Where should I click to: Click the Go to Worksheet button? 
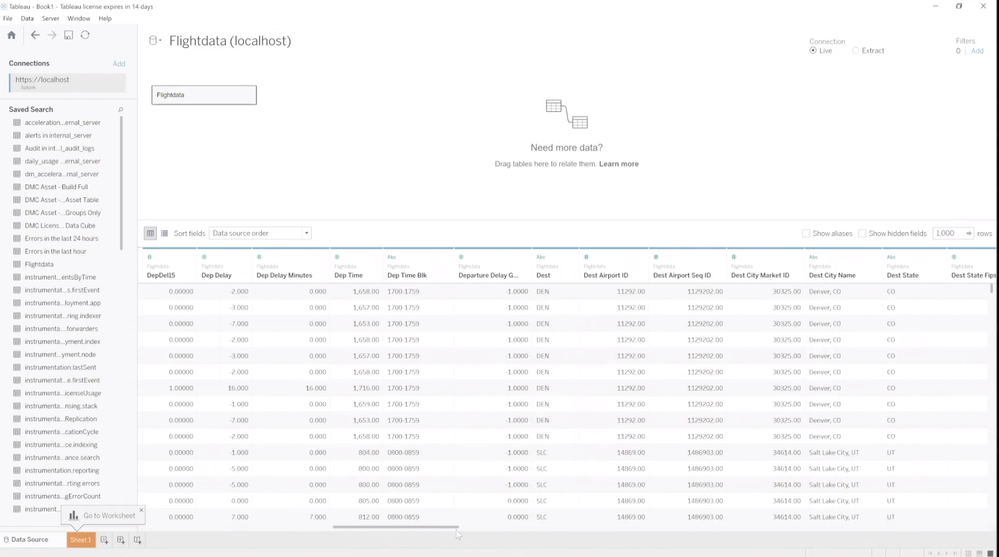click(103, 516)
